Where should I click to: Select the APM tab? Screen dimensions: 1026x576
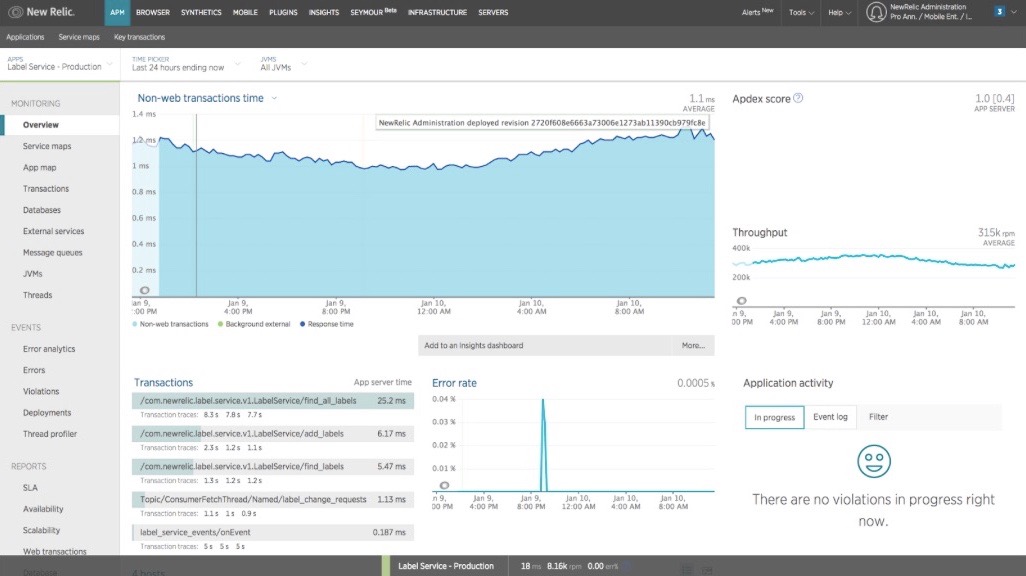pyautogui.click(x=117, y=12)
